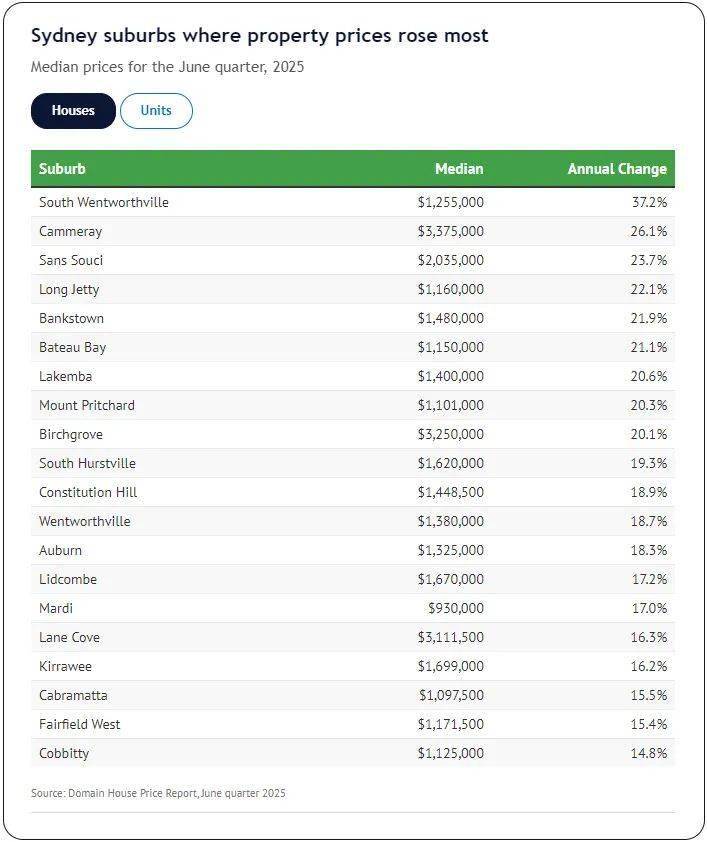707x842 pixels.
Task: Click the Bankstown suburb entry
Action: 71,318
